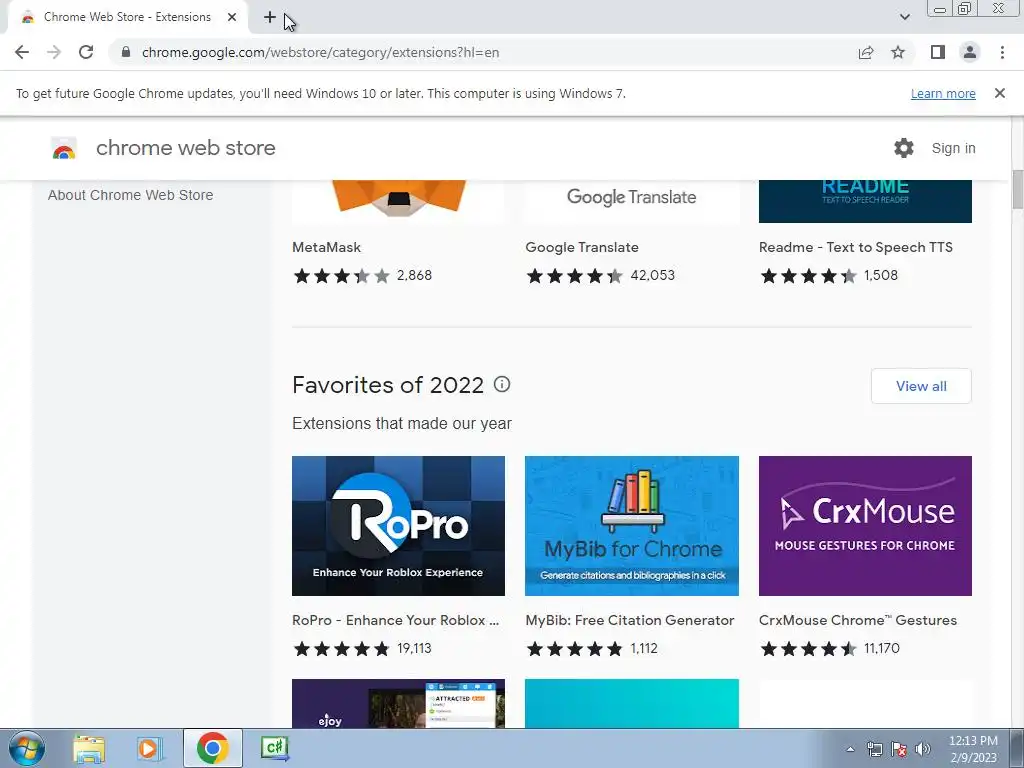The image size is (1024, 768).
Task: Dismiss the Windows 7 update notice
Action: [1000, 93]
